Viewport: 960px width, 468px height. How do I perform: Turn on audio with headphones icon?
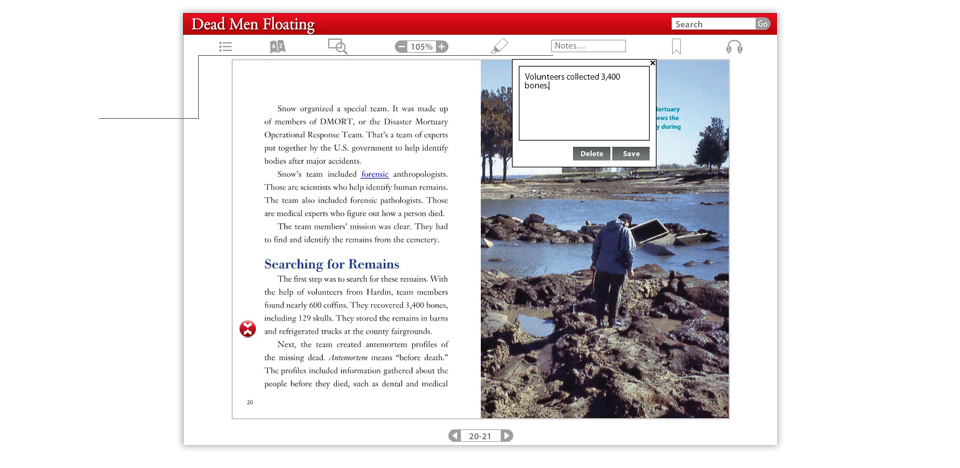pos(734,46)
